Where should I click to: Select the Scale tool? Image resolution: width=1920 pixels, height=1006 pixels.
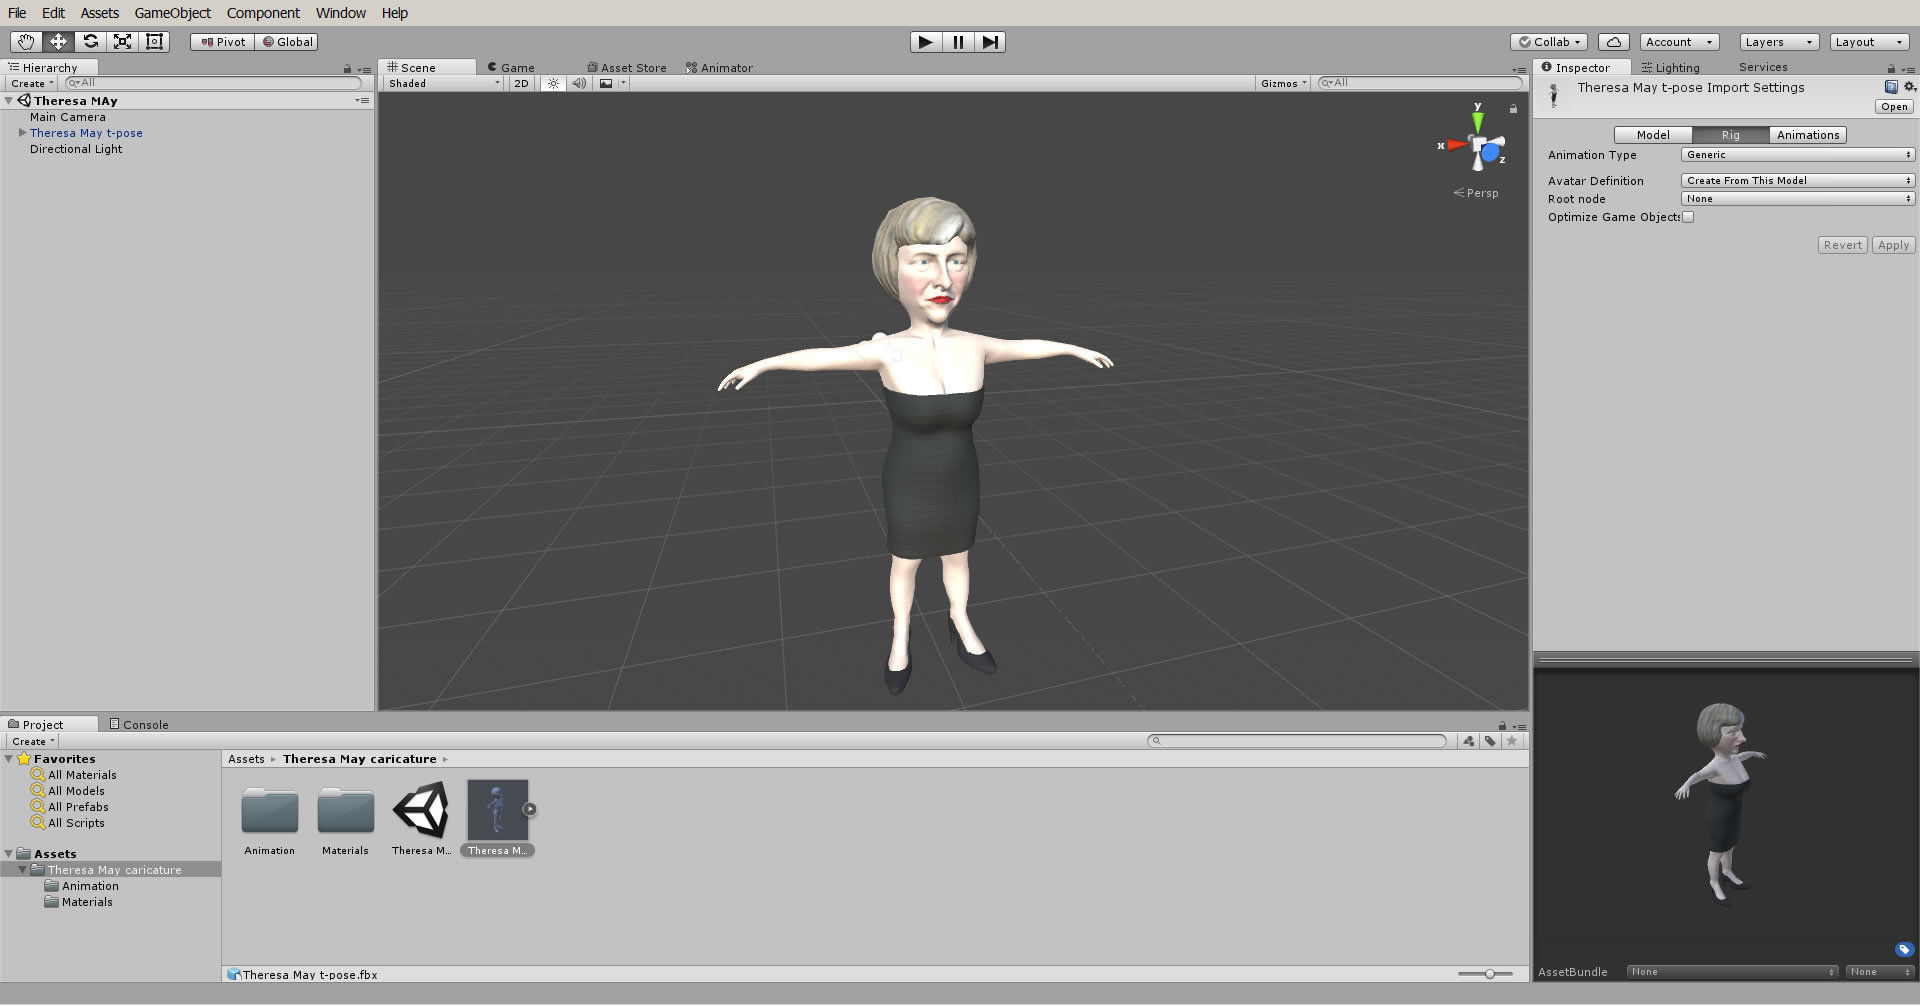(122, 42)
